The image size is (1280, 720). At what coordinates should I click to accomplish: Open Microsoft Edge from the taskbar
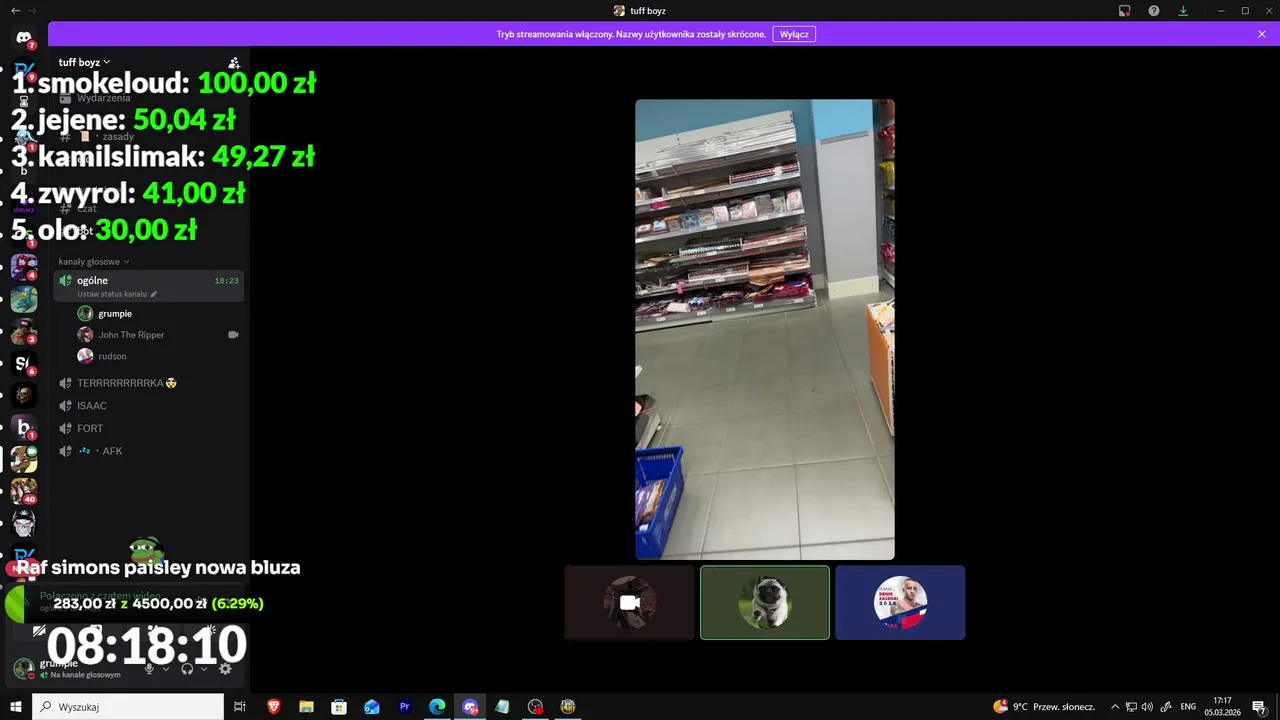pyautogui.click(x=437, y=707)
